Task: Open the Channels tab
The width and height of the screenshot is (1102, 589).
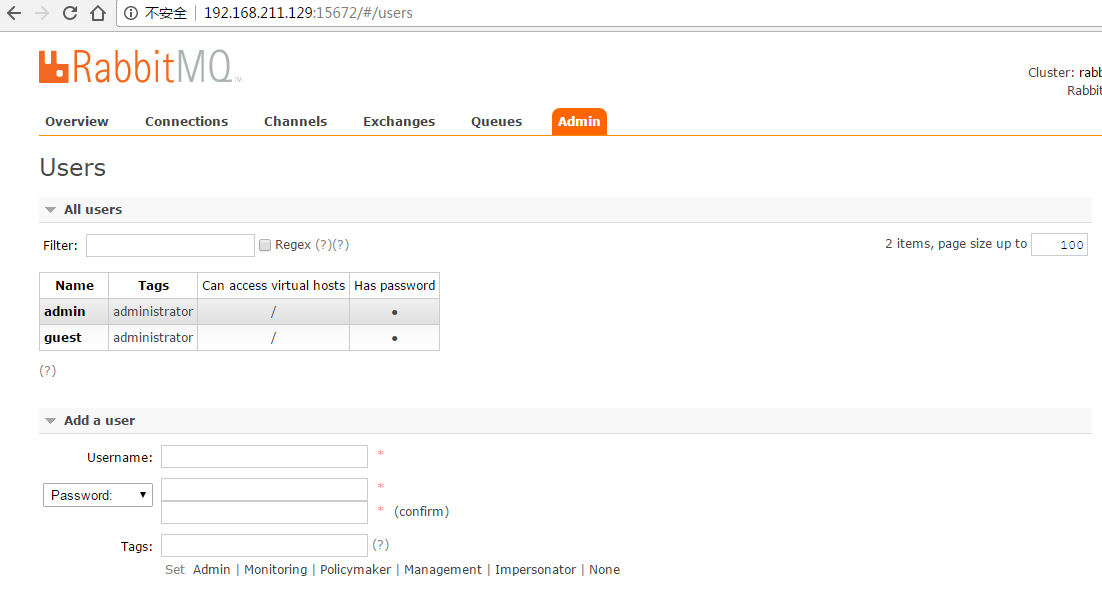Action: [x=295, y=122]
